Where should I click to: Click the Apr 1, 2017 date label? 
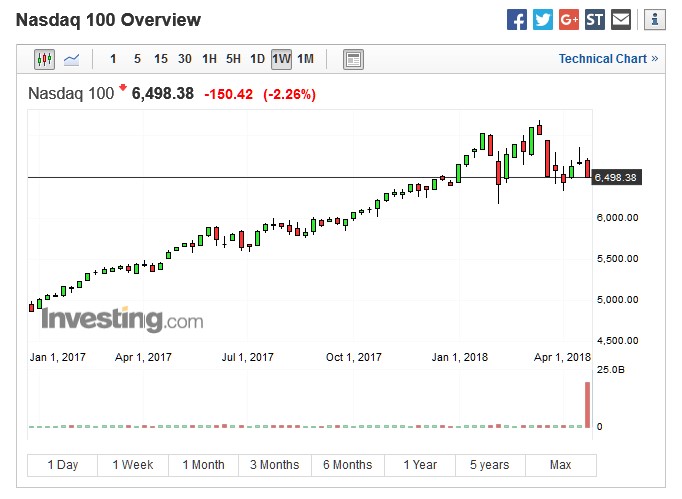pos(143,357)
